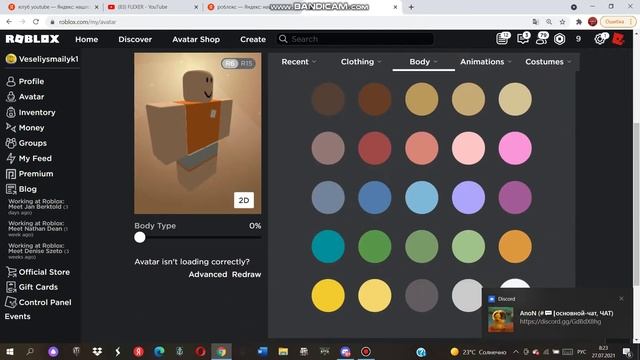Pick the teal skin color swatch
Viewport: 640px width, 360px height.
(x=328, y=247)
